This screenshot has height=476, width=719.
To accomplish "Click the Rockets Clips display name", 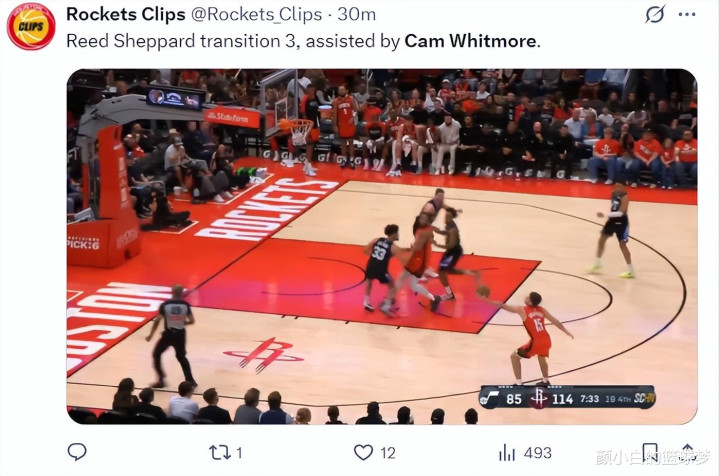I will [126, 14].
